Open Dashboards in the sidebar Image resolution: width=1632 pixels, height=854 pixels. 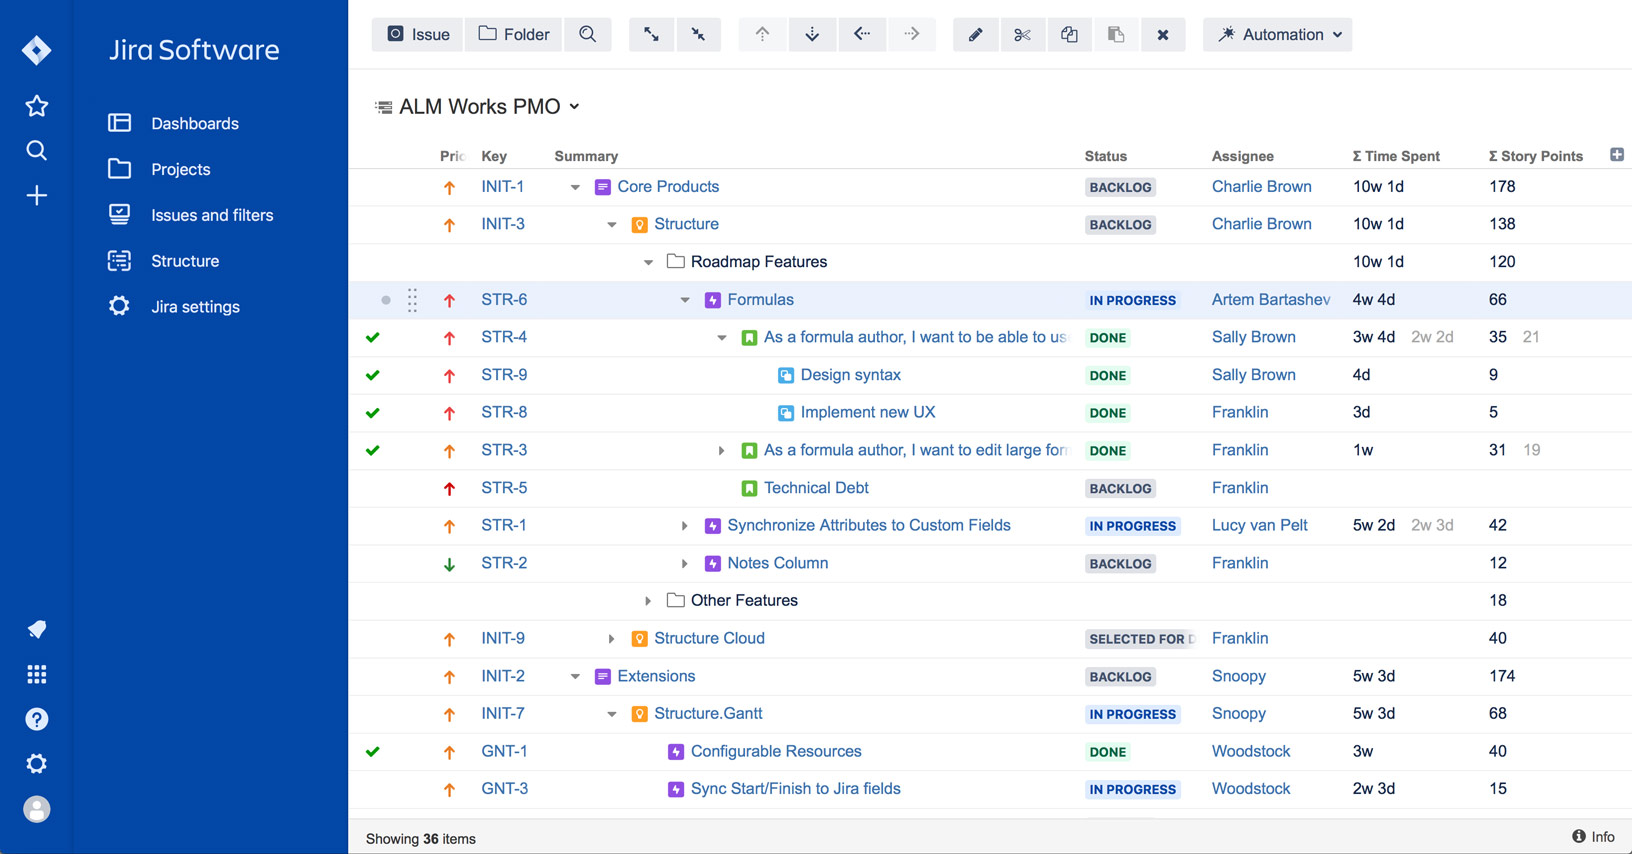[195, 123]
